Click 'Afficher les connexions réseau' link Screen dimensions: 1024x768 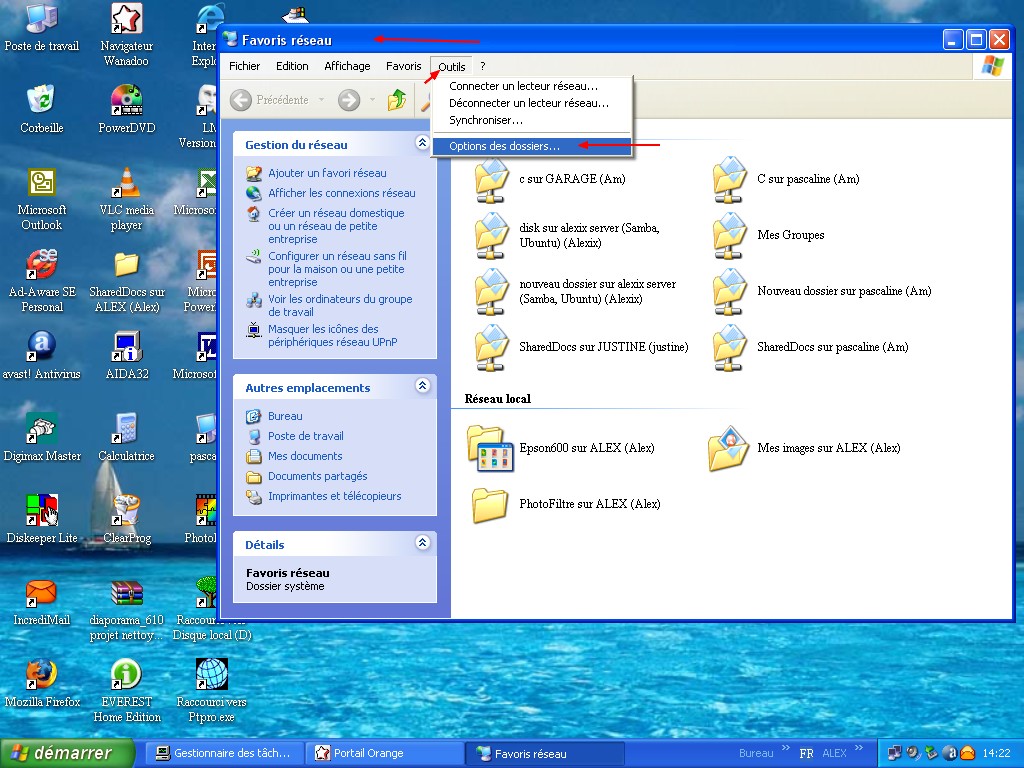[x=341, y=193]
